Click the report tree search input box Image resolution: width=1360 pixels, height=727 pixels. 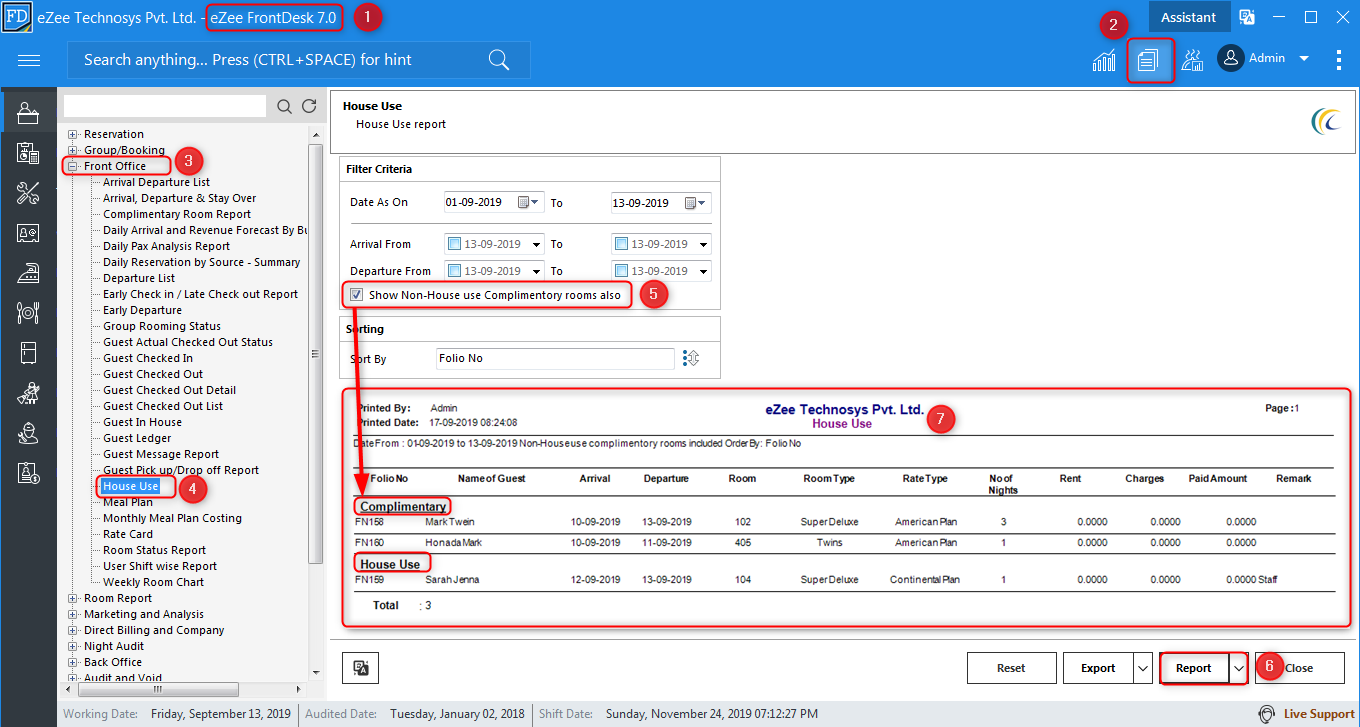(x=165, y=106)
